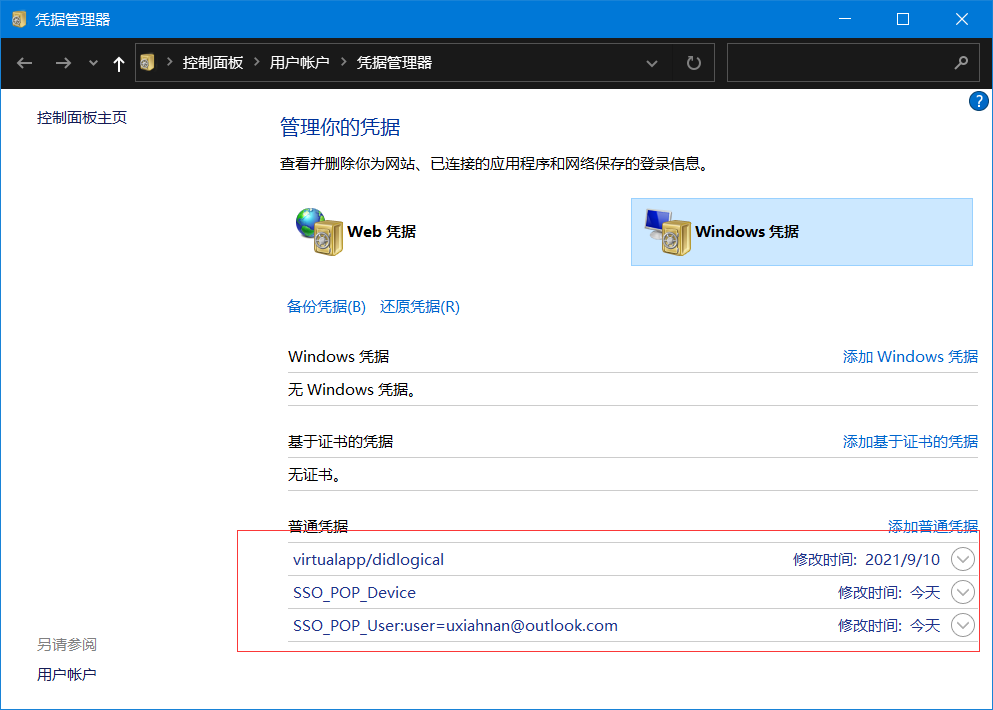
Task: Expand the address bar history dropdown
Action: pos(652,63)
